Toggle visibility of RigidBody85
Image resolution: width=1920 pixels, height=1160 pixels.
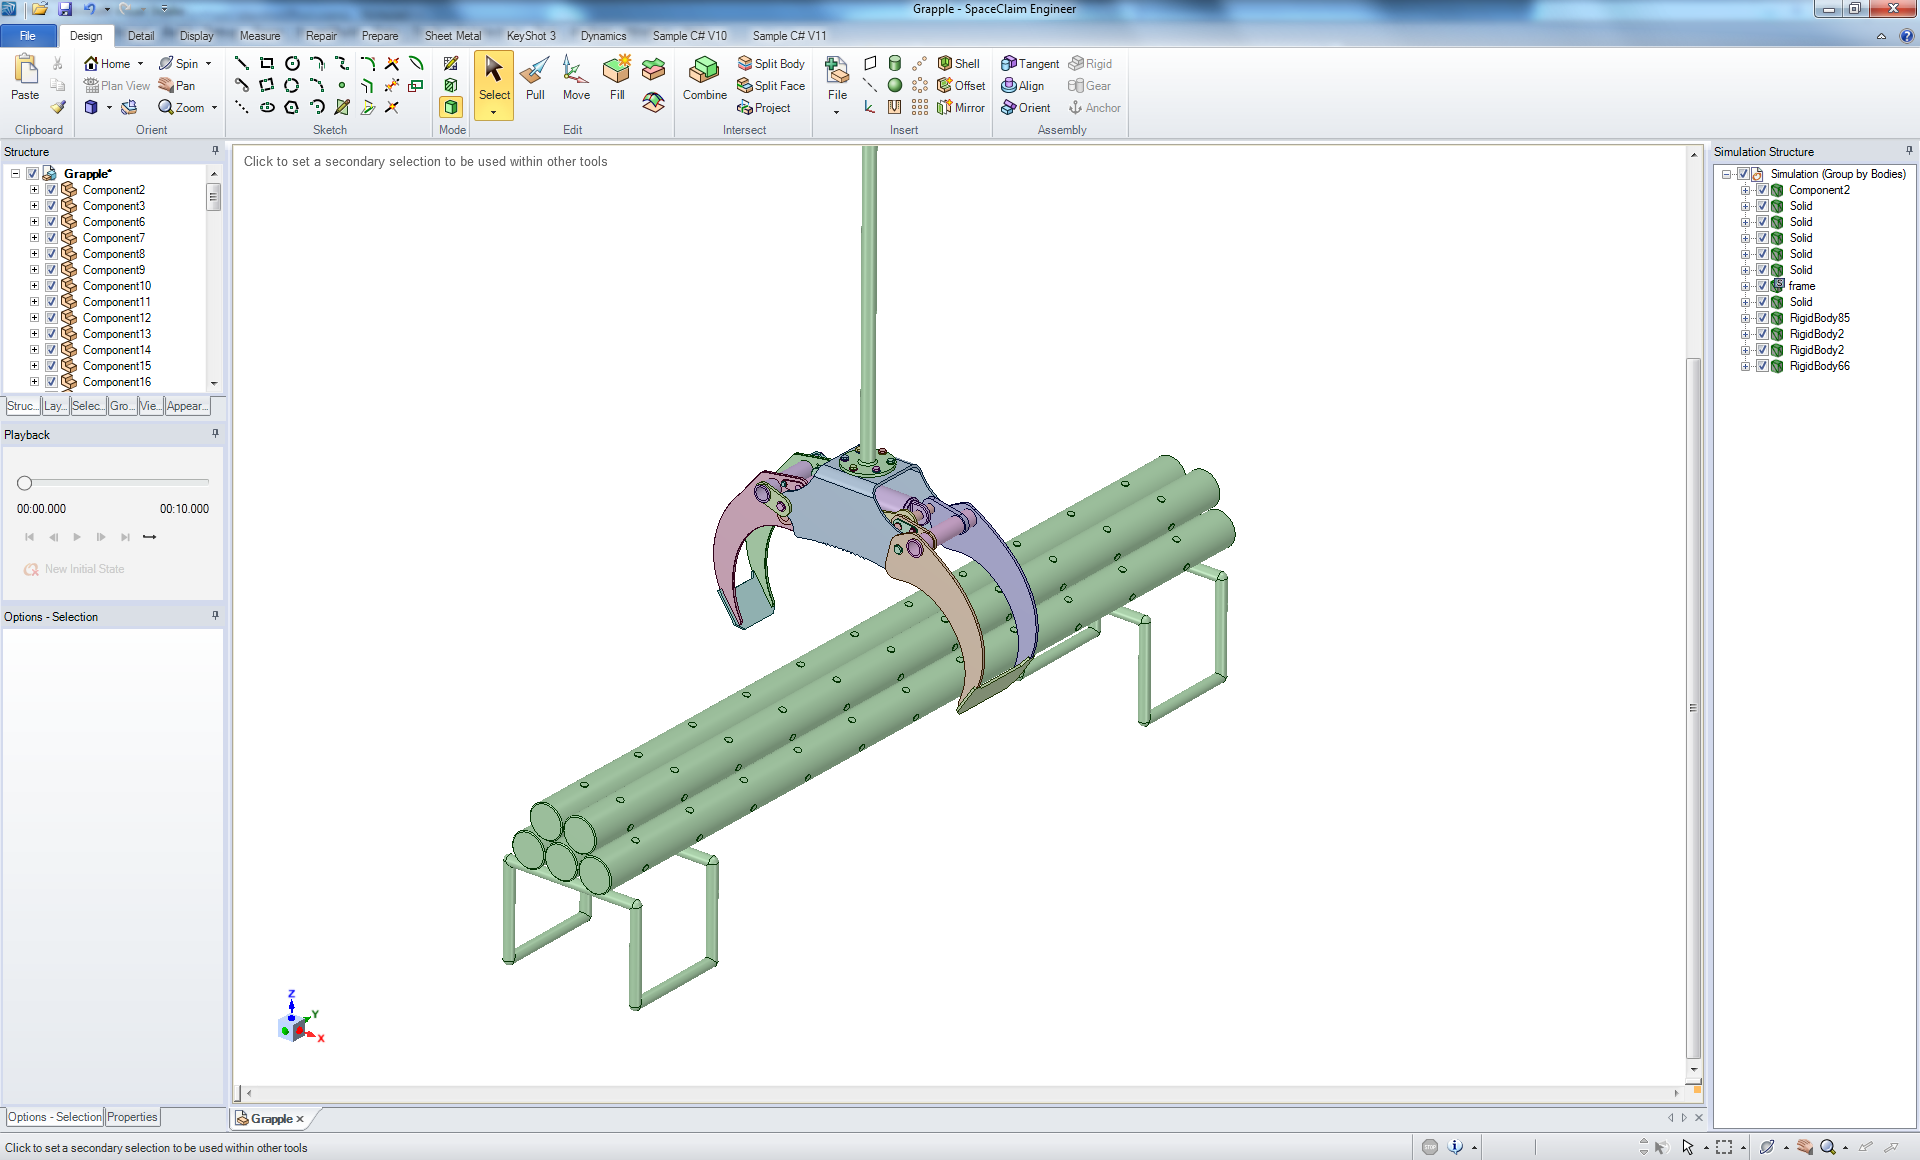pos(1762,318)
